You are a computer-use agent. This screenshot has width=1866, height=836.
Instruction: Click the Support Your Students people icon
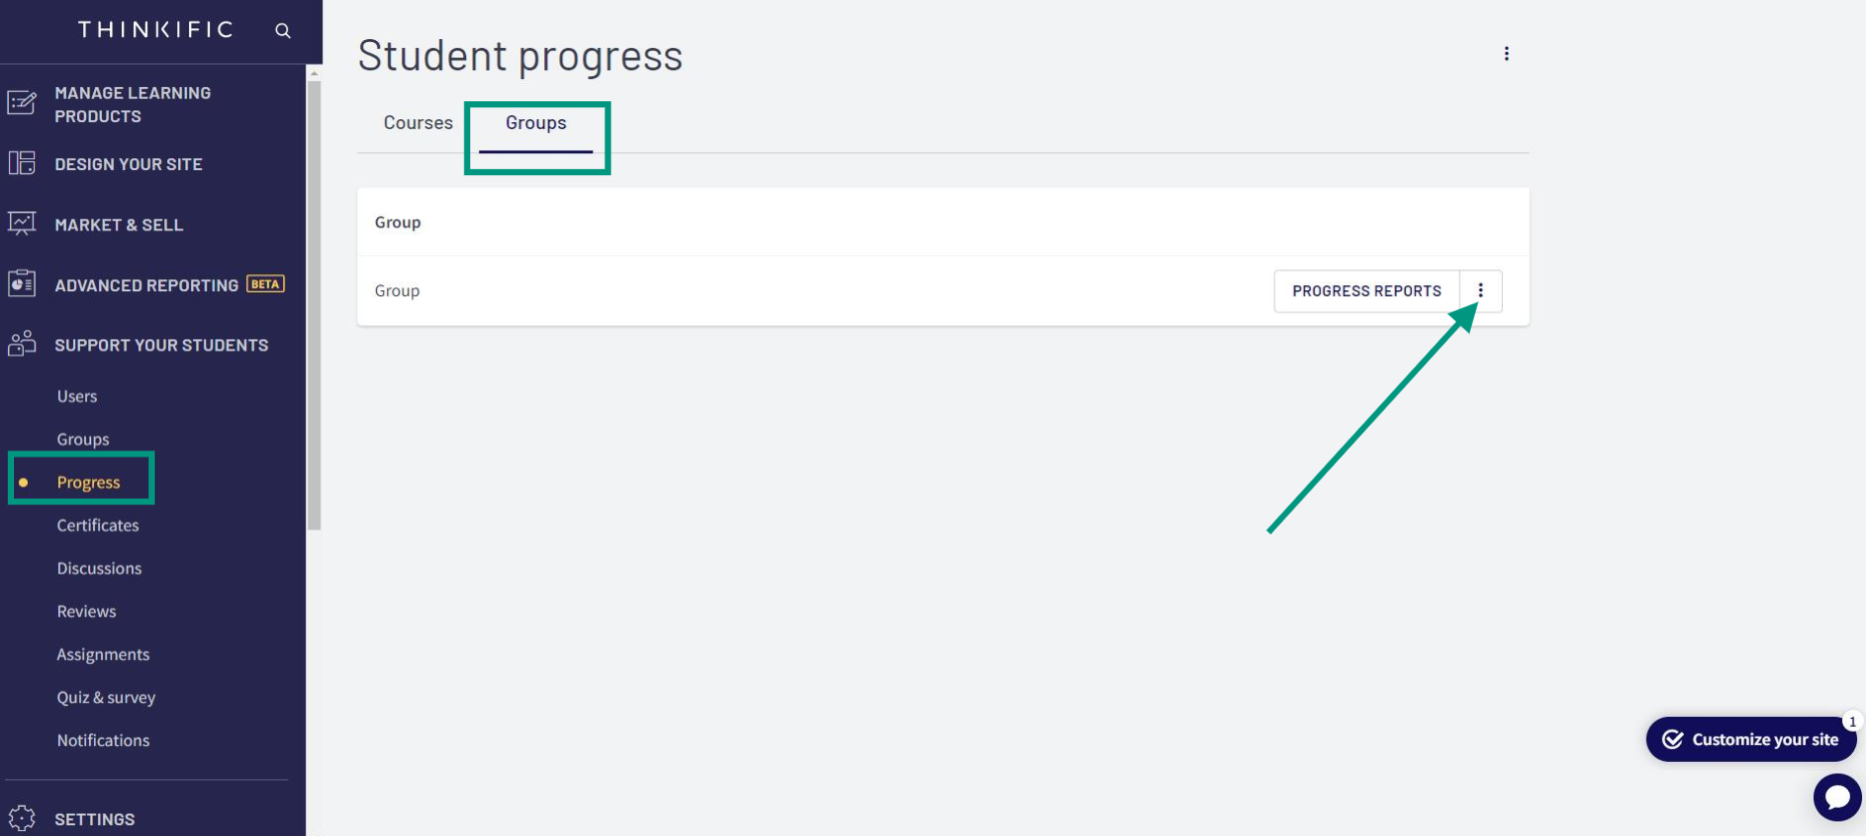[22, 344]
